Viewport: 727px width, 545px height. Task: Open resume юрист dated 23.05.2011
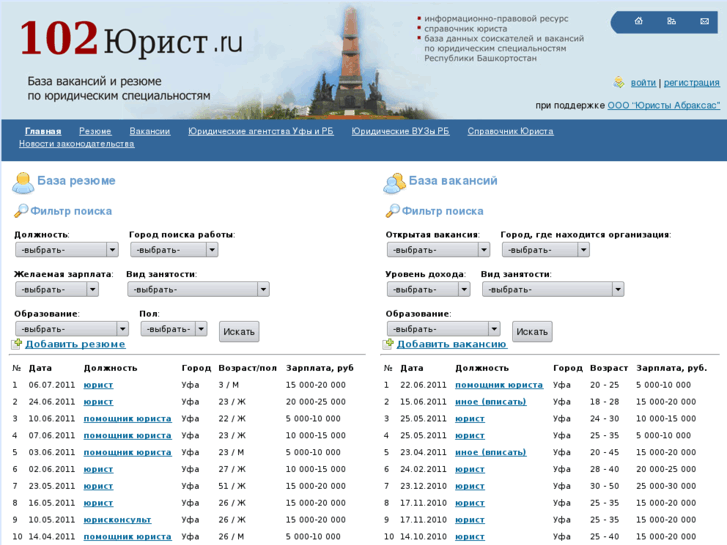click(98, 486)
